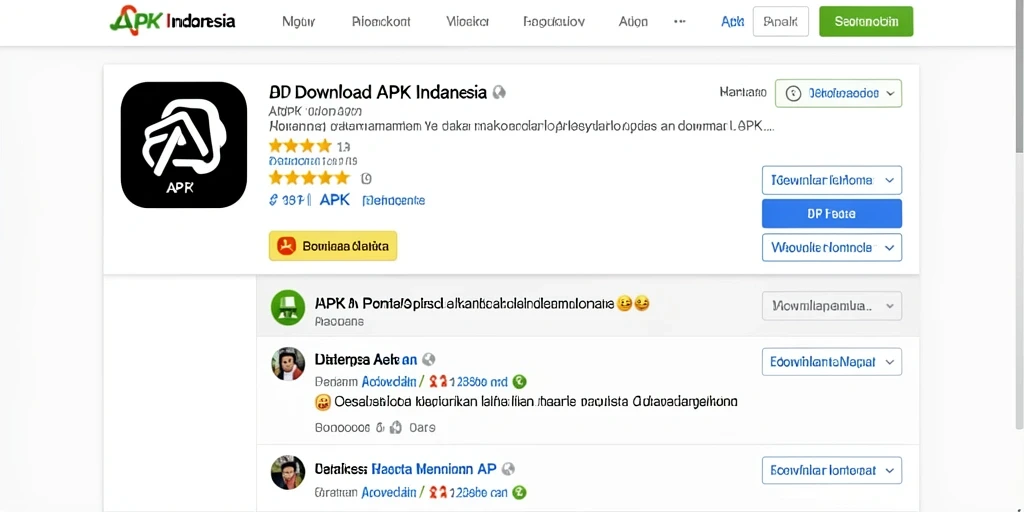Viewport: 1024px width, 512px height.
Task: Click the laughing emojis after APK Portal heading
Action: pos(633,303)
